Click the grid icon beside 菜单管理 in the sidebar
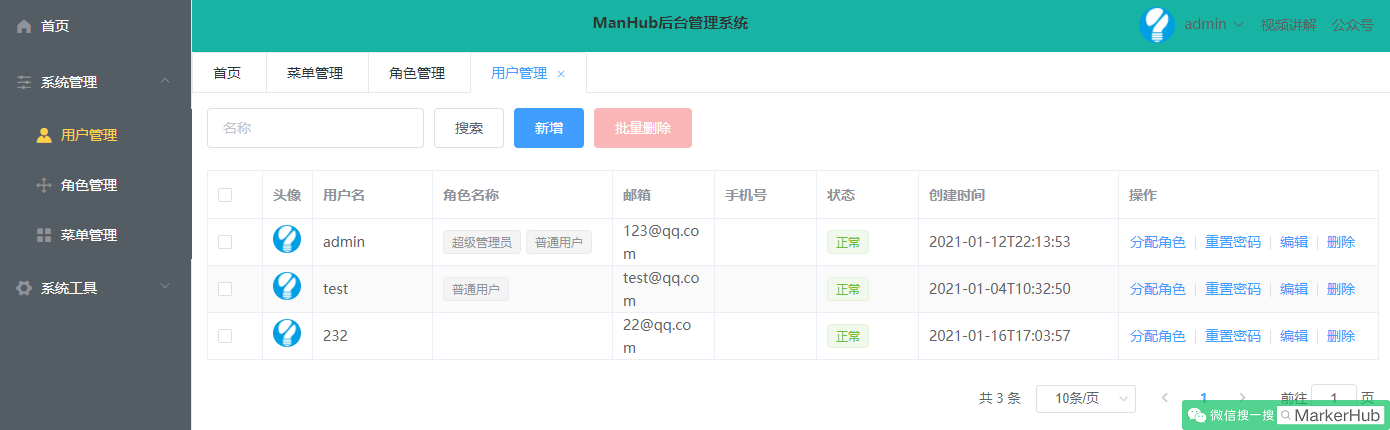Screen dimensions: 1390x430 (44, 235)
